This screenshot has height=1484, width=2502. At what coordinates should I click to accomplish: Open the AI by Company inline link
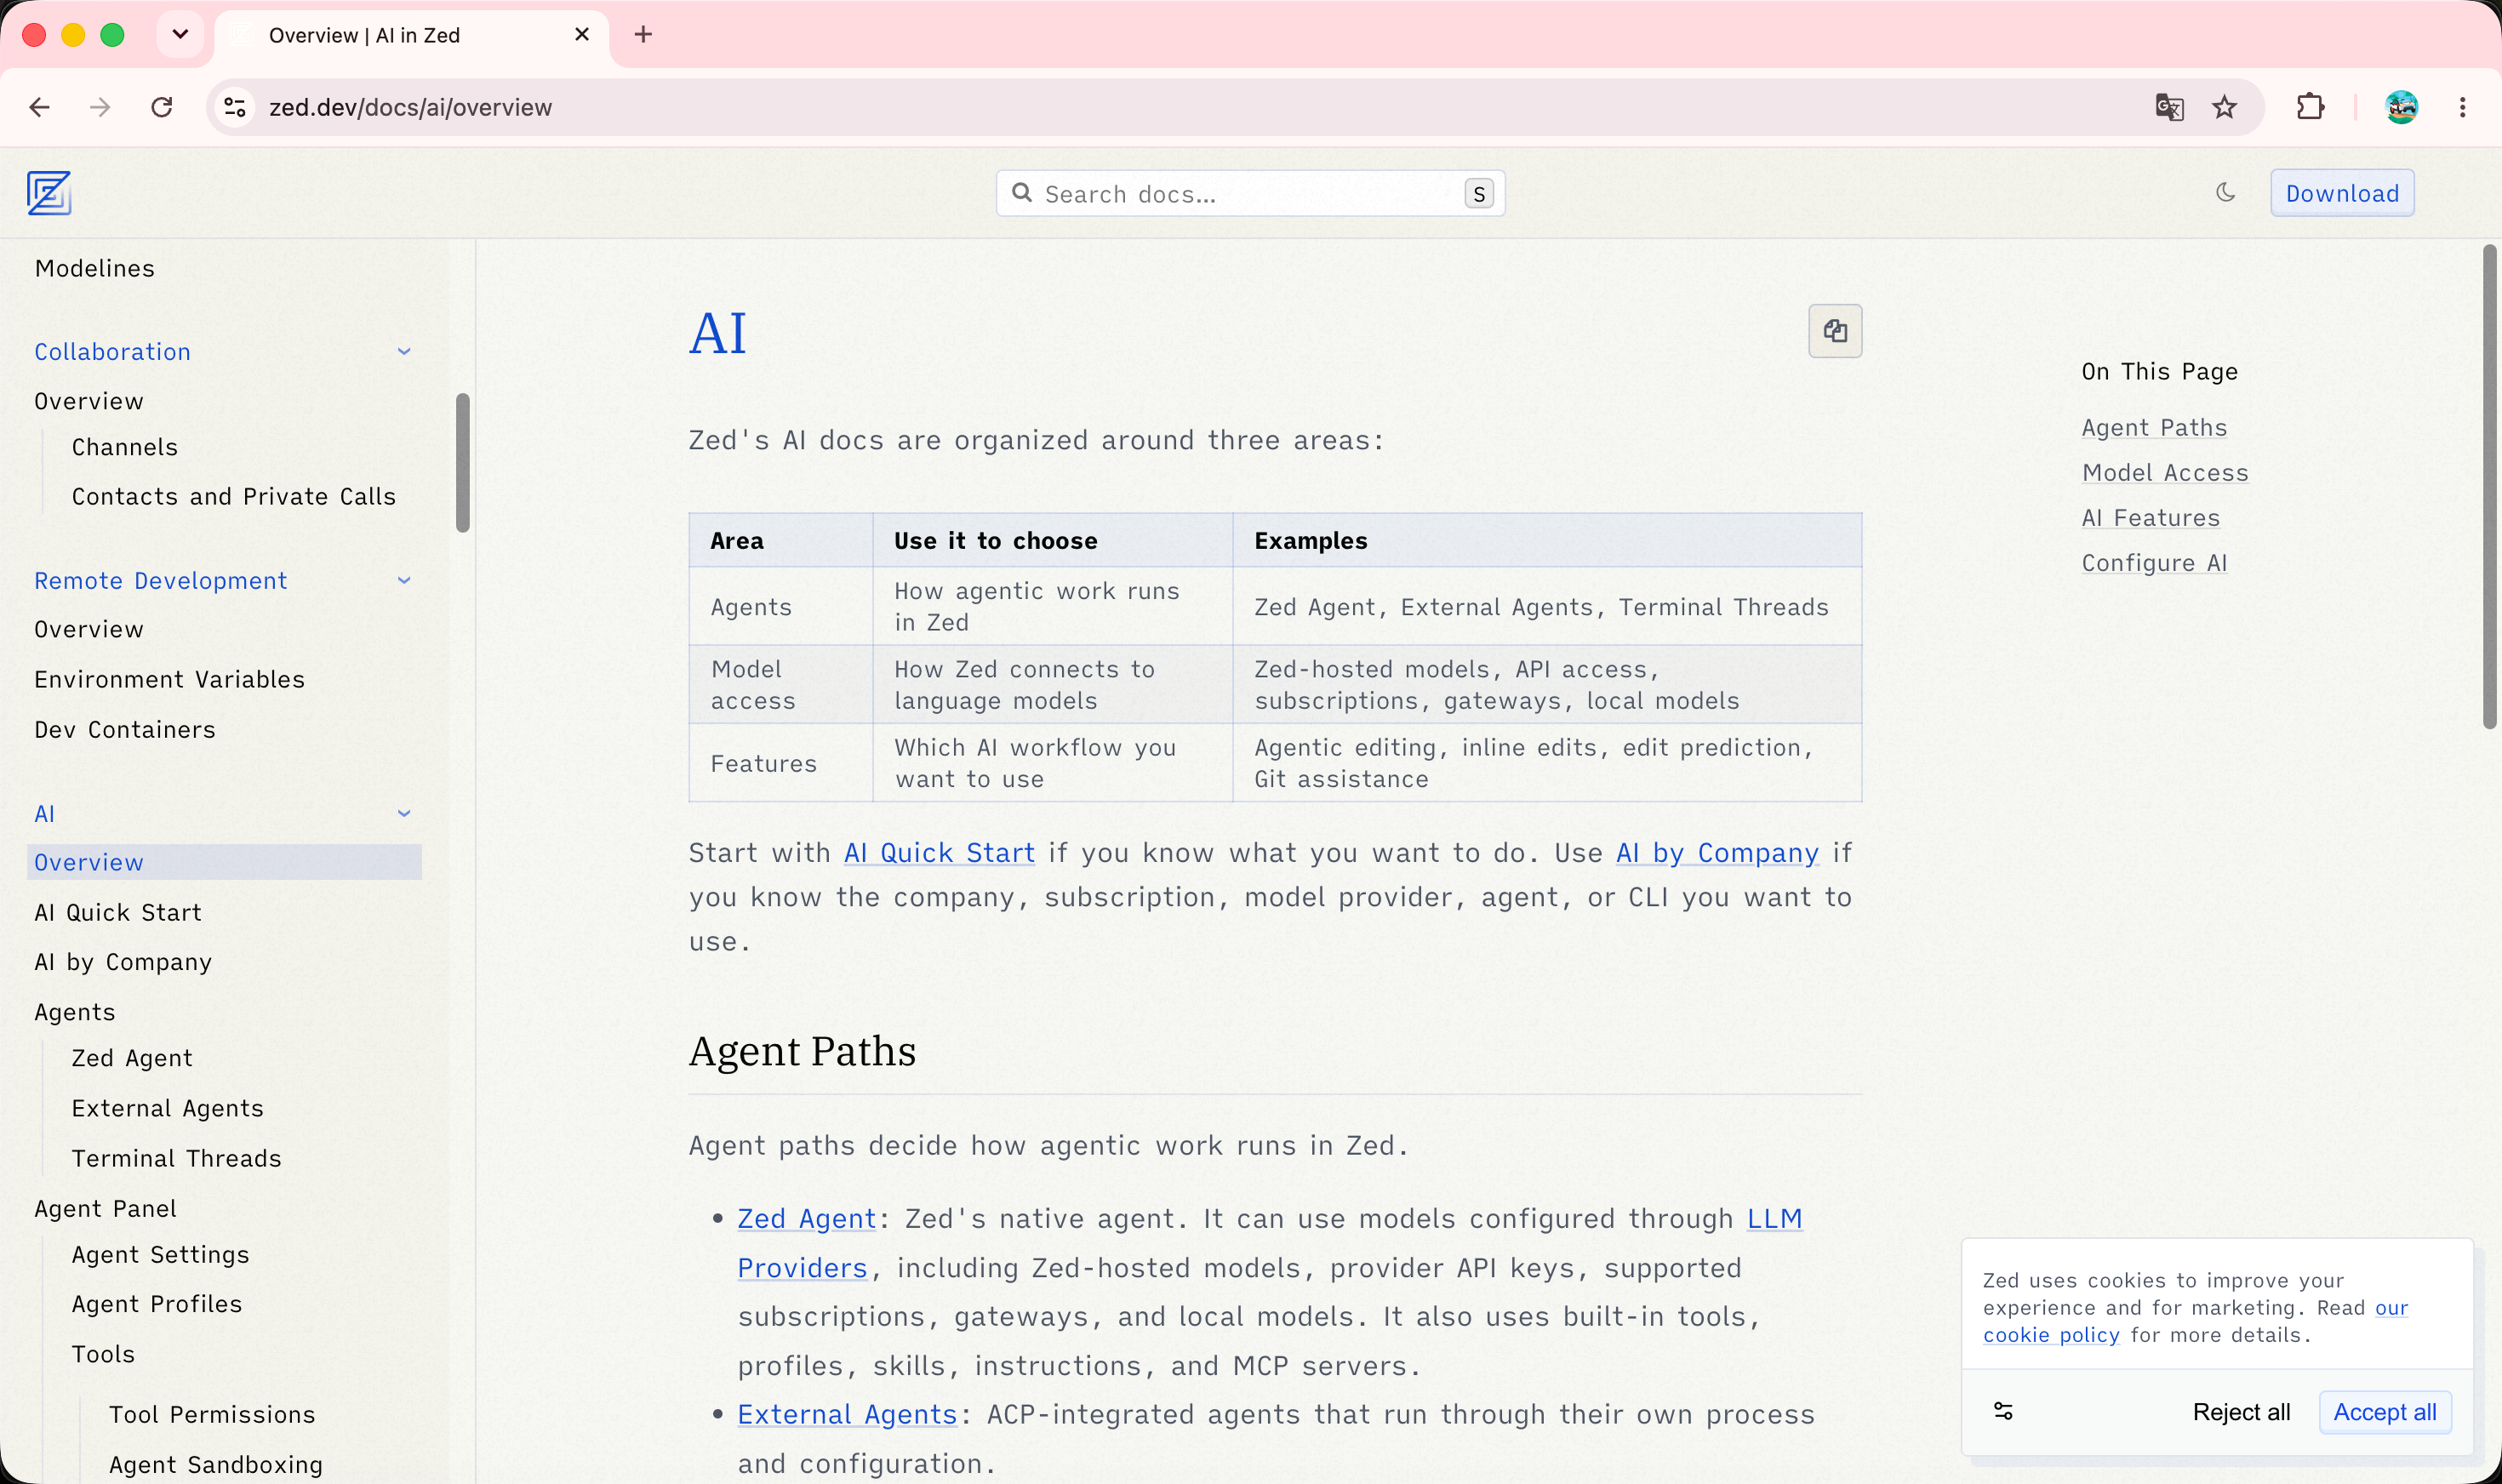(x=1717, y=852)
